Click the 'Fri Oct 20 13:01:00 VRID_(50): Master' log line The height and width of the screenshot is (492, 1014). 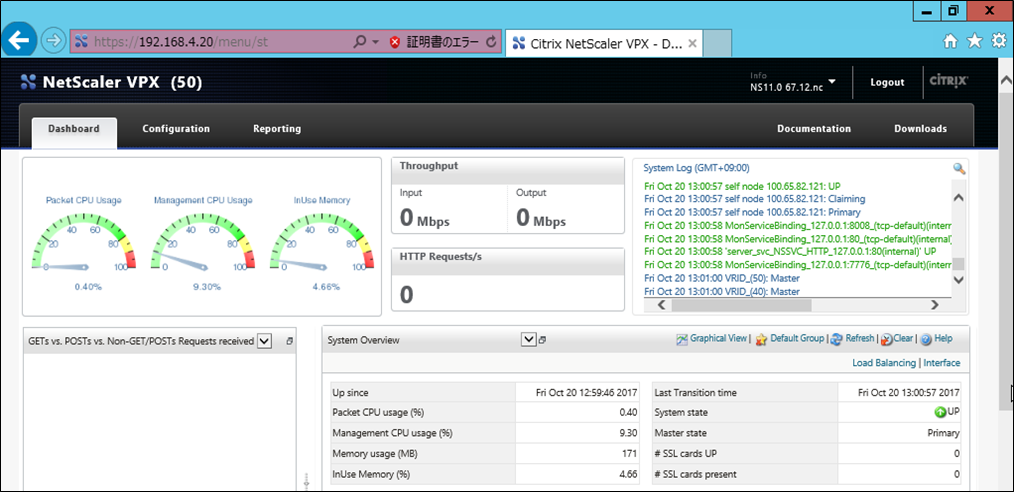tap(722, 278)
